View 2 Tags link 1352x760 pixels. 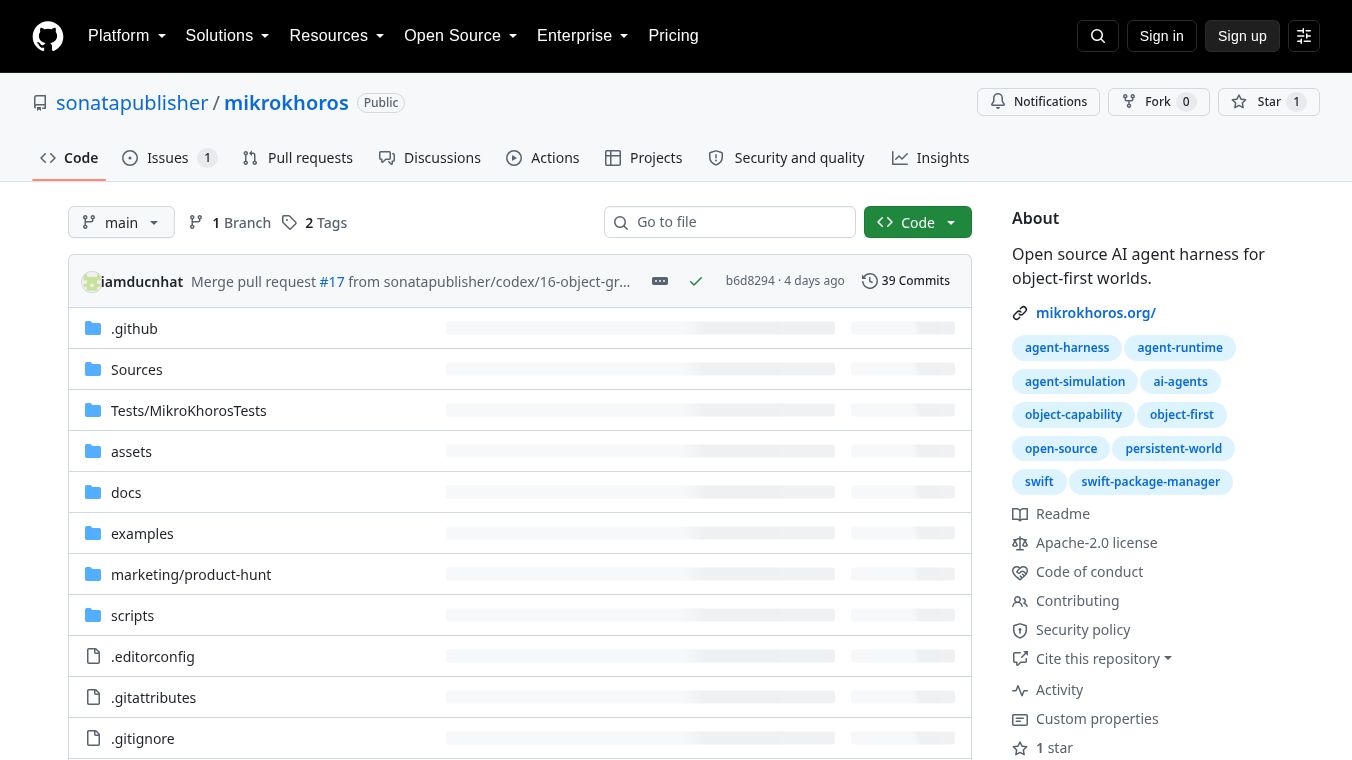pyautogui.click(x=314, y=222)
